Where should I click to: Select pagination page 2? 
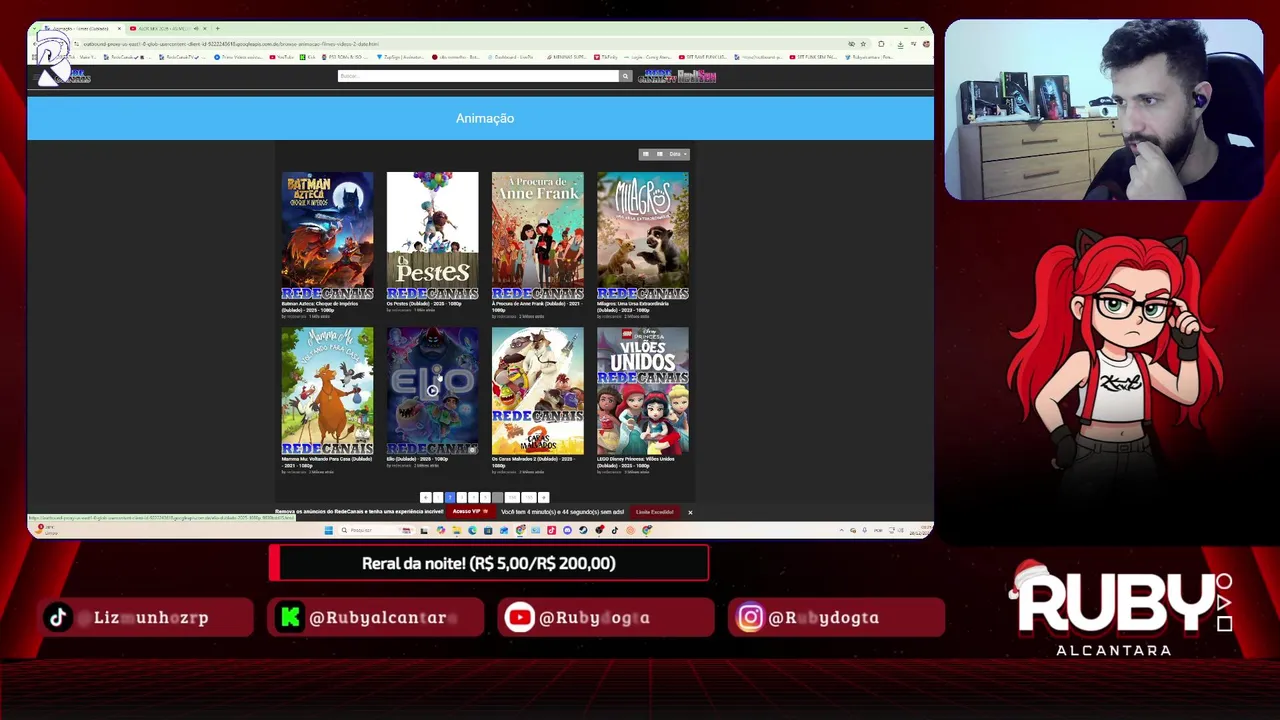pos(450,497)
